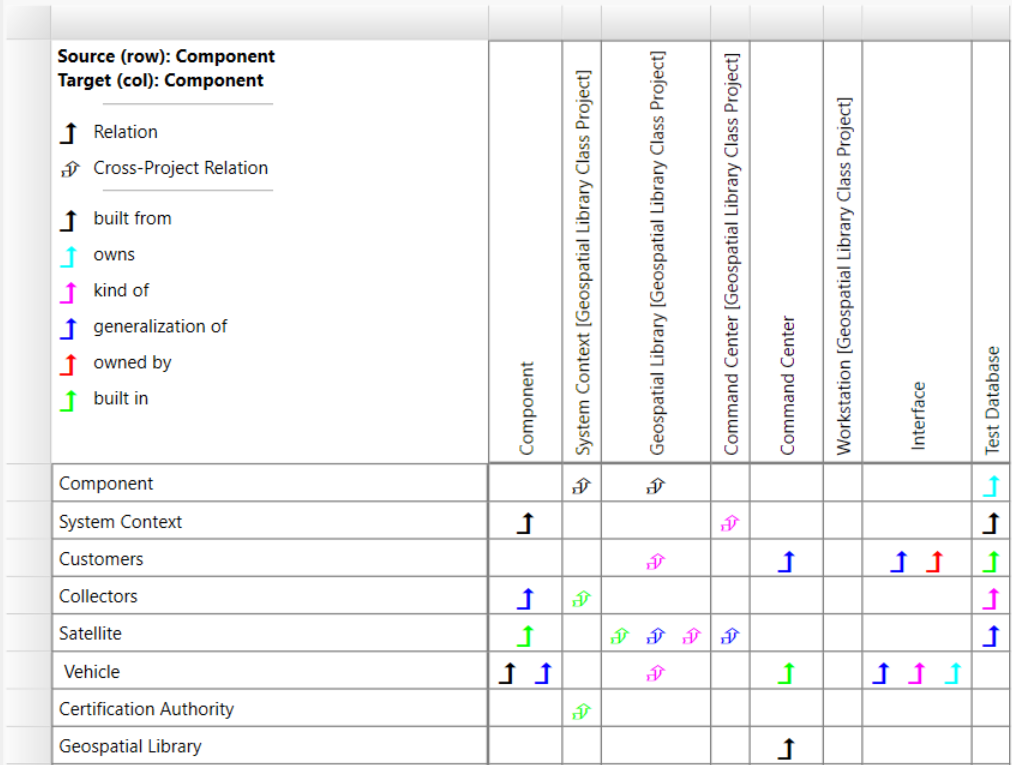Click the 'Cross-Project Relation' legend entry

coord(165,168)
